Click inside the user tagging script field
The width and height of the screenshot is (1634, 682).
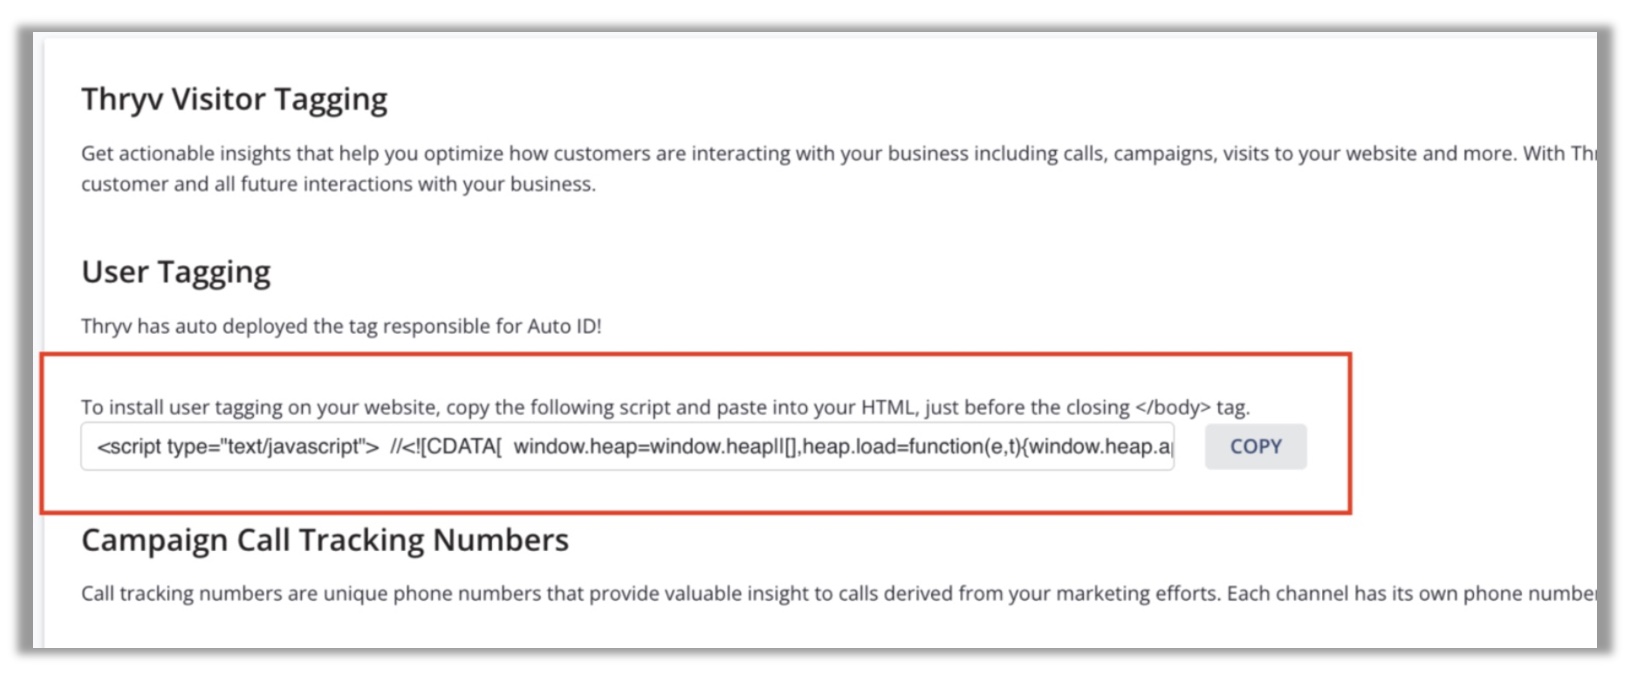coord(627,447)
